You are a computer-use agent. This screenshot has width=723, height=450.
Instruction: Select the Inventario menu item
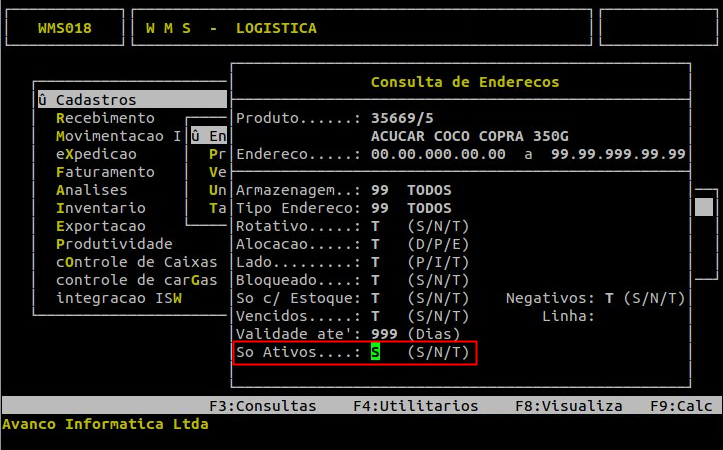[100, 208]
